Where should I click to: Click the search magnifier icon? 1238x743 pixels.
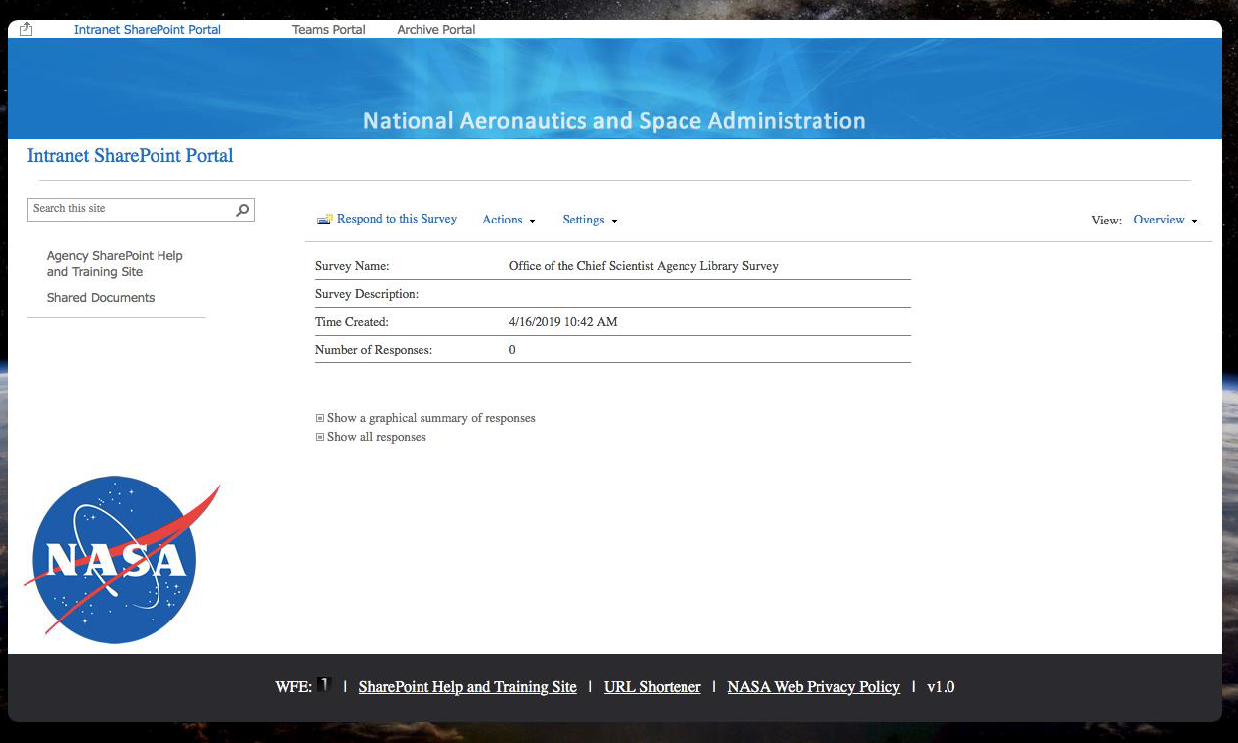click(x=242, y=210)
